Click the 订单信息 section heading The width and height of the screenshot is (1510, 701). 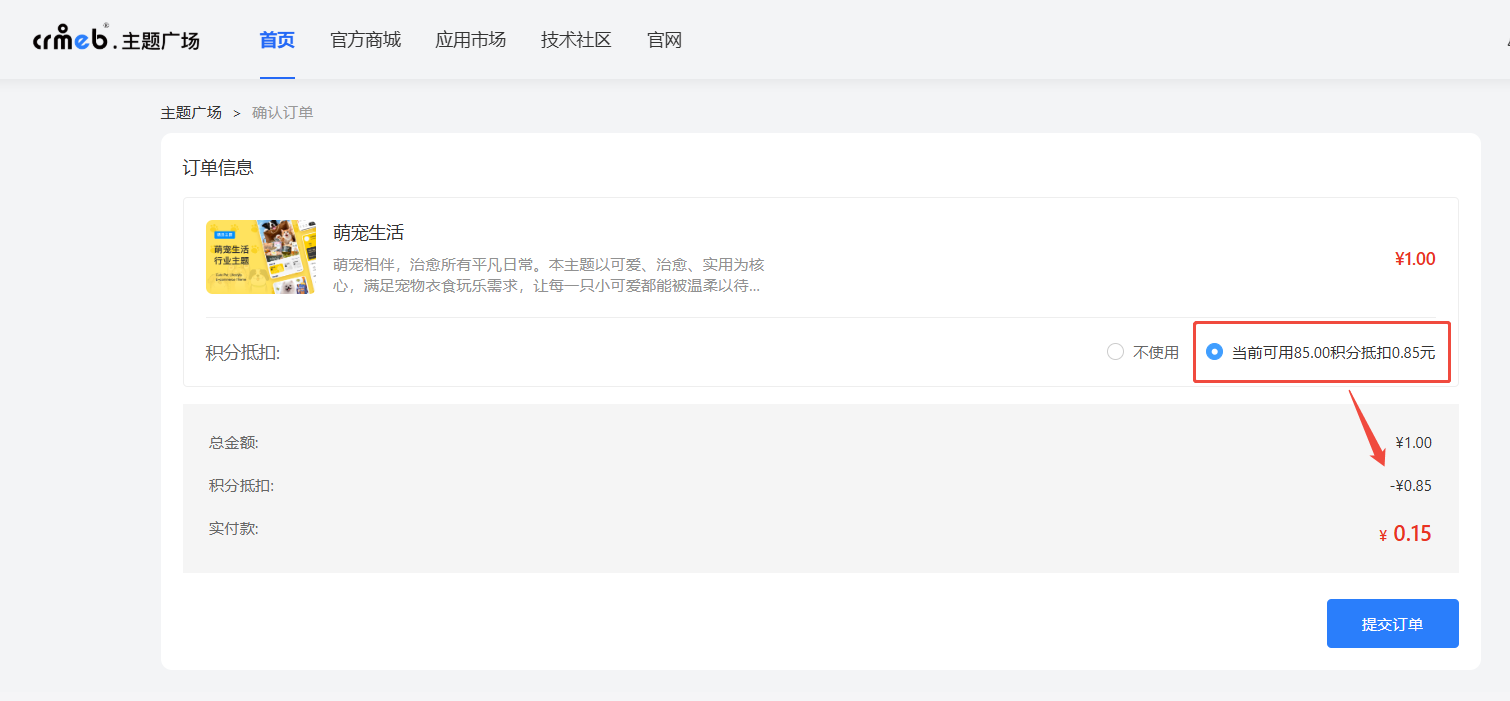coord(218,168)
